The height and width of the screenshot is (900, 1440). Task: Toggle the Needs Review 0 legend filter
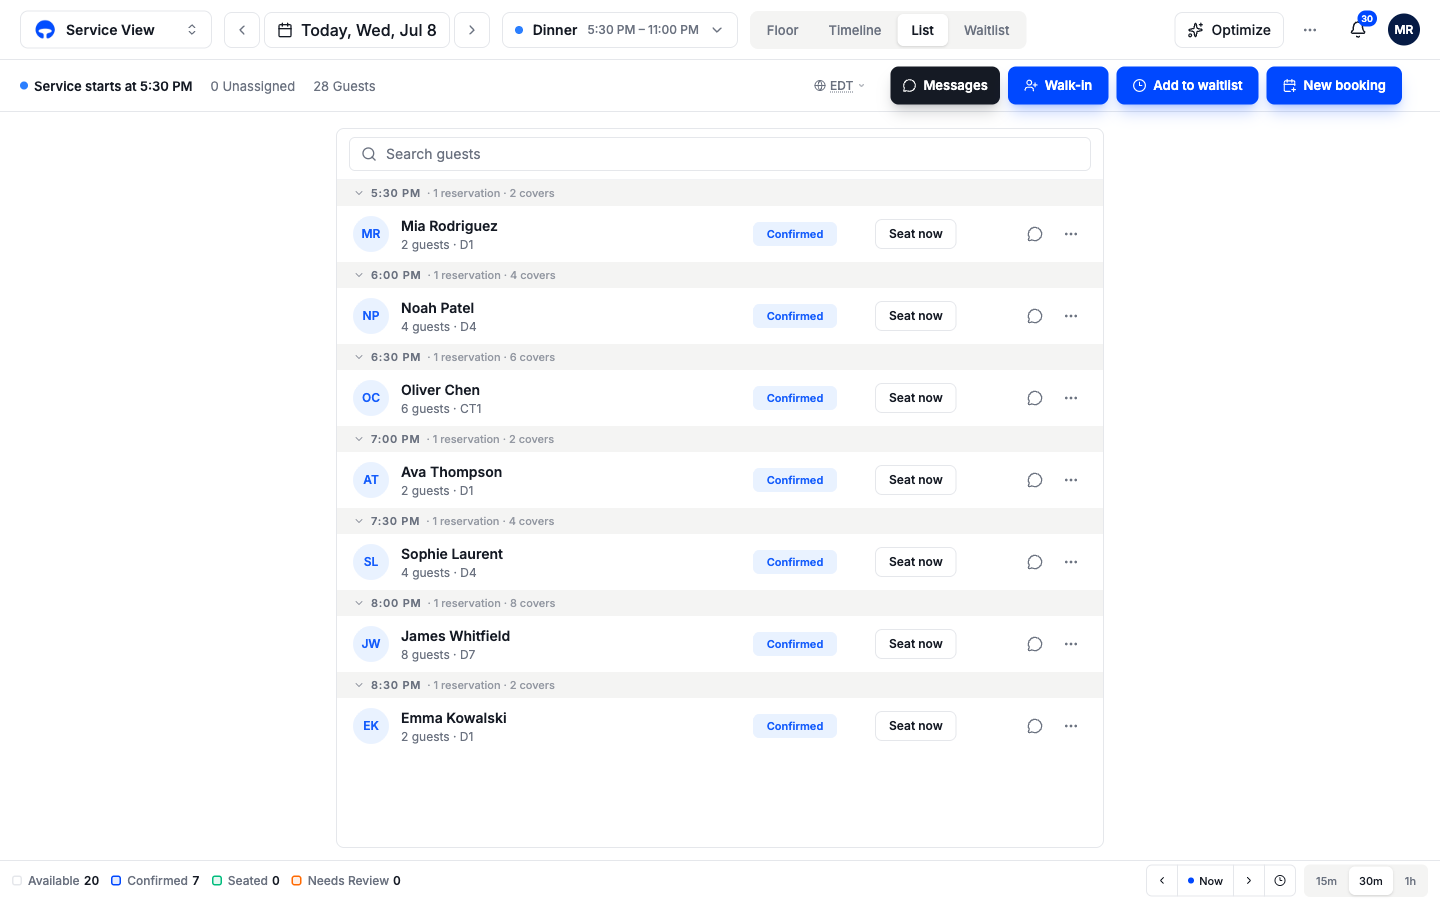[x=346, y=881]
